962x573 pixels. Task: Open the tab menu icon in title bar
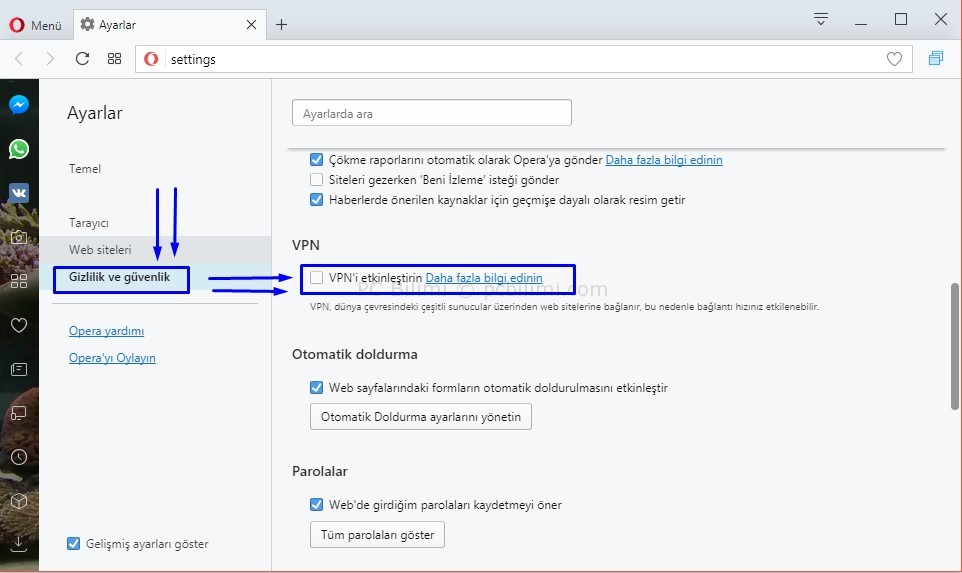821,19
